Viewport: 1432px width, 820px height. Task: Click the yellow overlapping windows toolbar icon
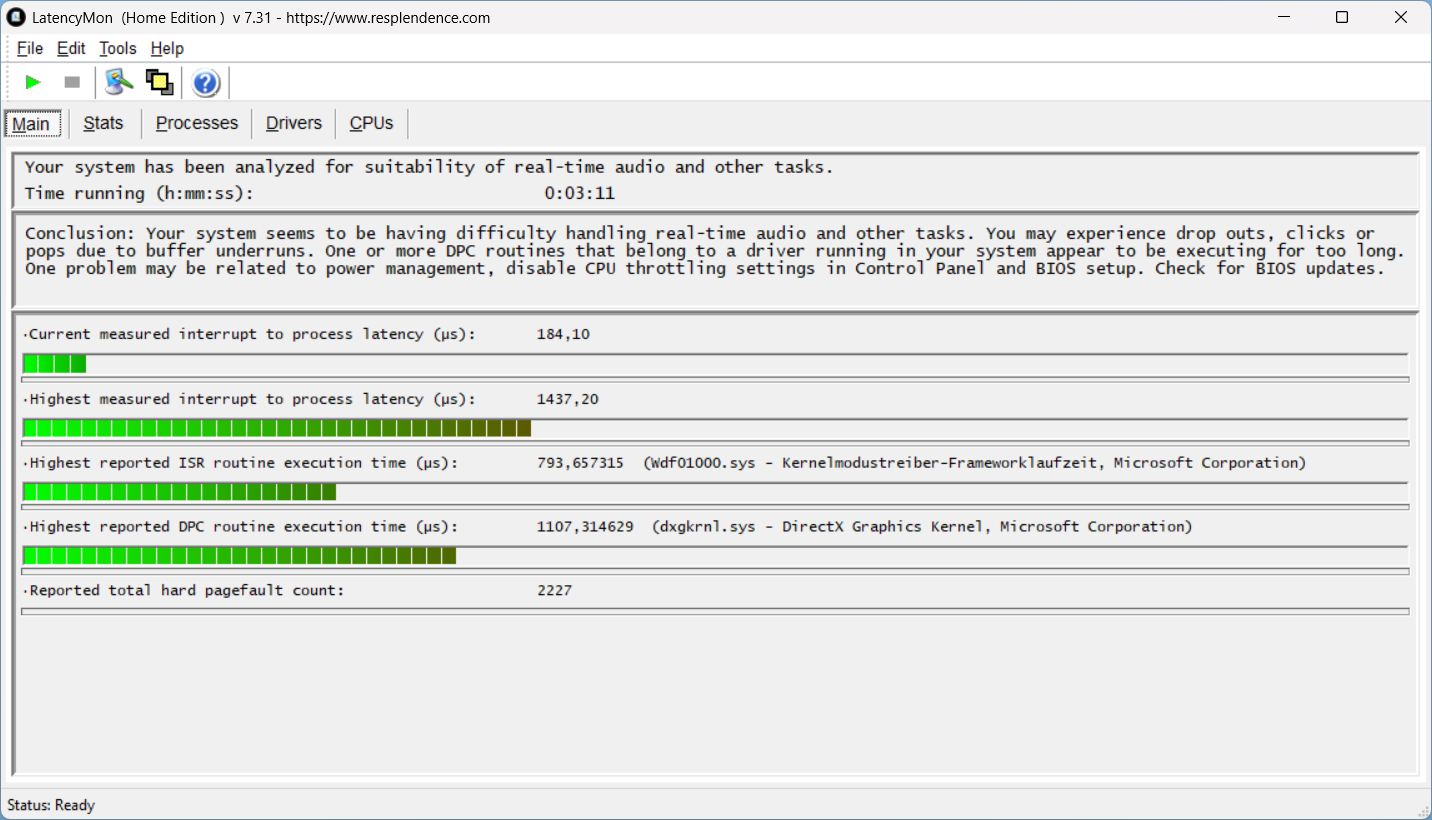coord(159,82)
